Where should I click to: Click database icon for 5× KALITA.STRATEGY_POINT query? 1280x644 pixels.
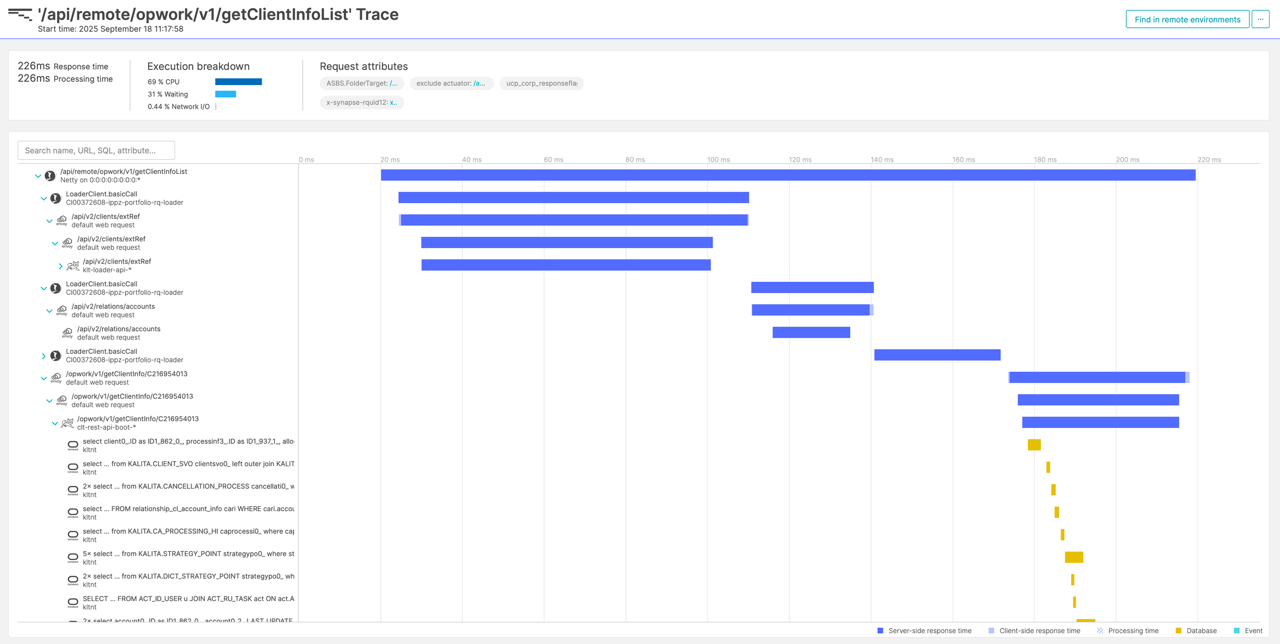[x=73, y=558]
